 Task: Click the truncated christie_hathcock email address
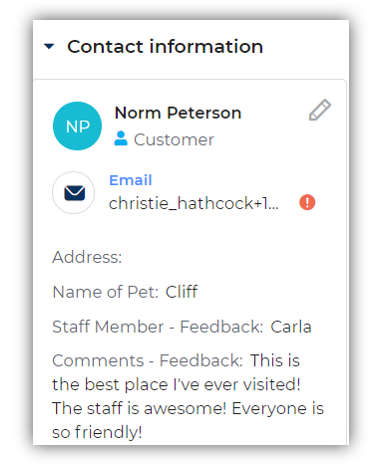[194, 203]
